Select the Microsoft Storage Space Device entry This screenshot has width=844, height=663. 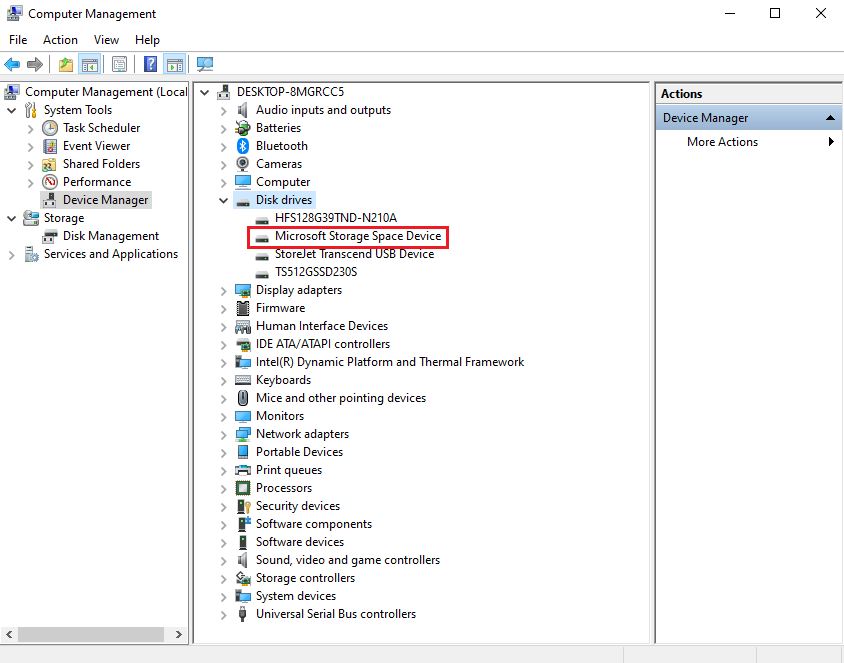pos(355,236)
